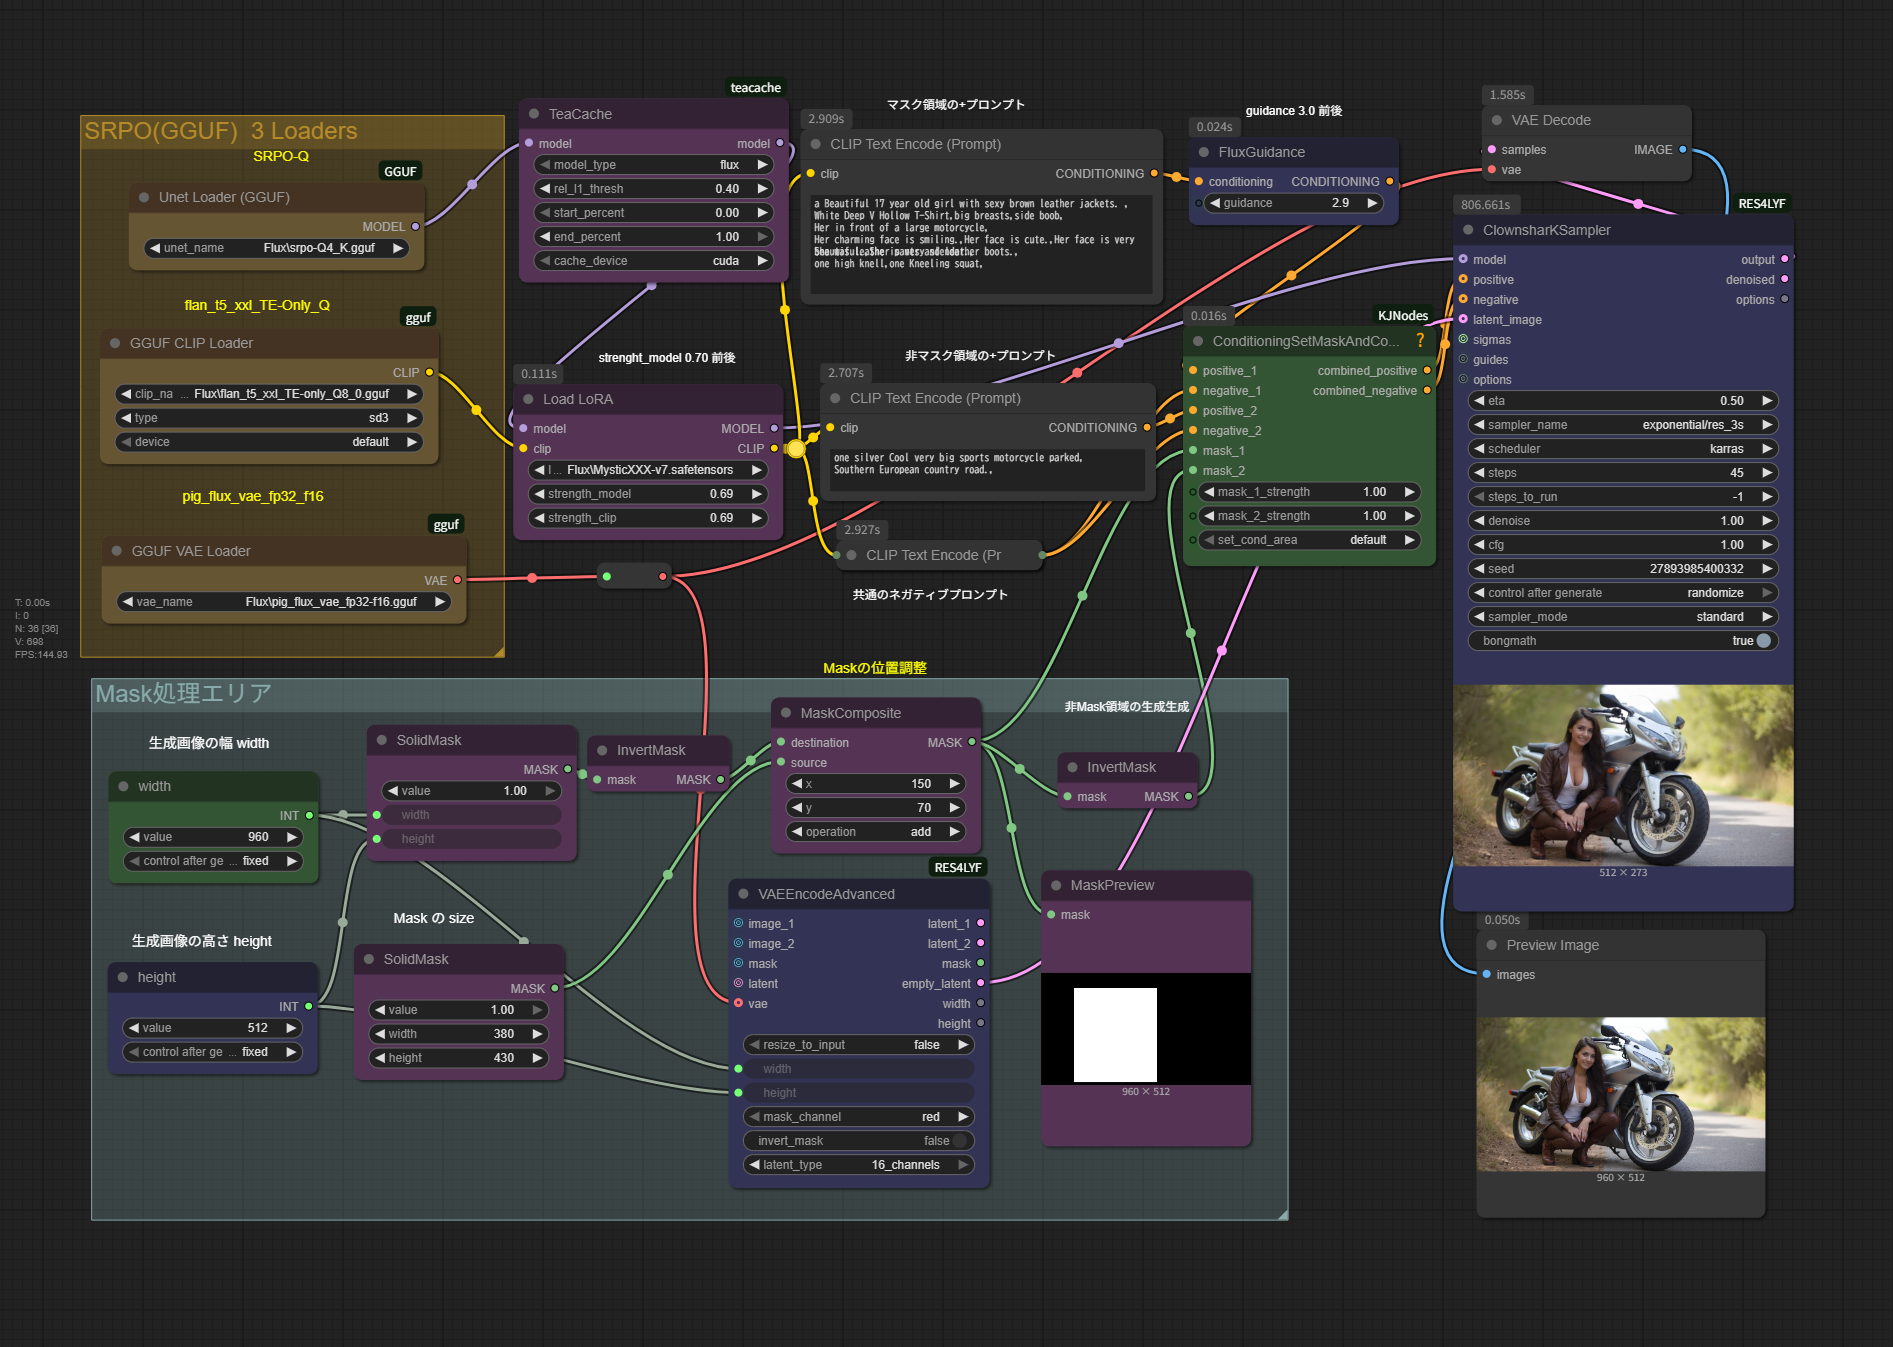Select the SRPO(GGUF) 3 Loaders group title
This screenshot has width=1893, height=1347.
[221, 131]
